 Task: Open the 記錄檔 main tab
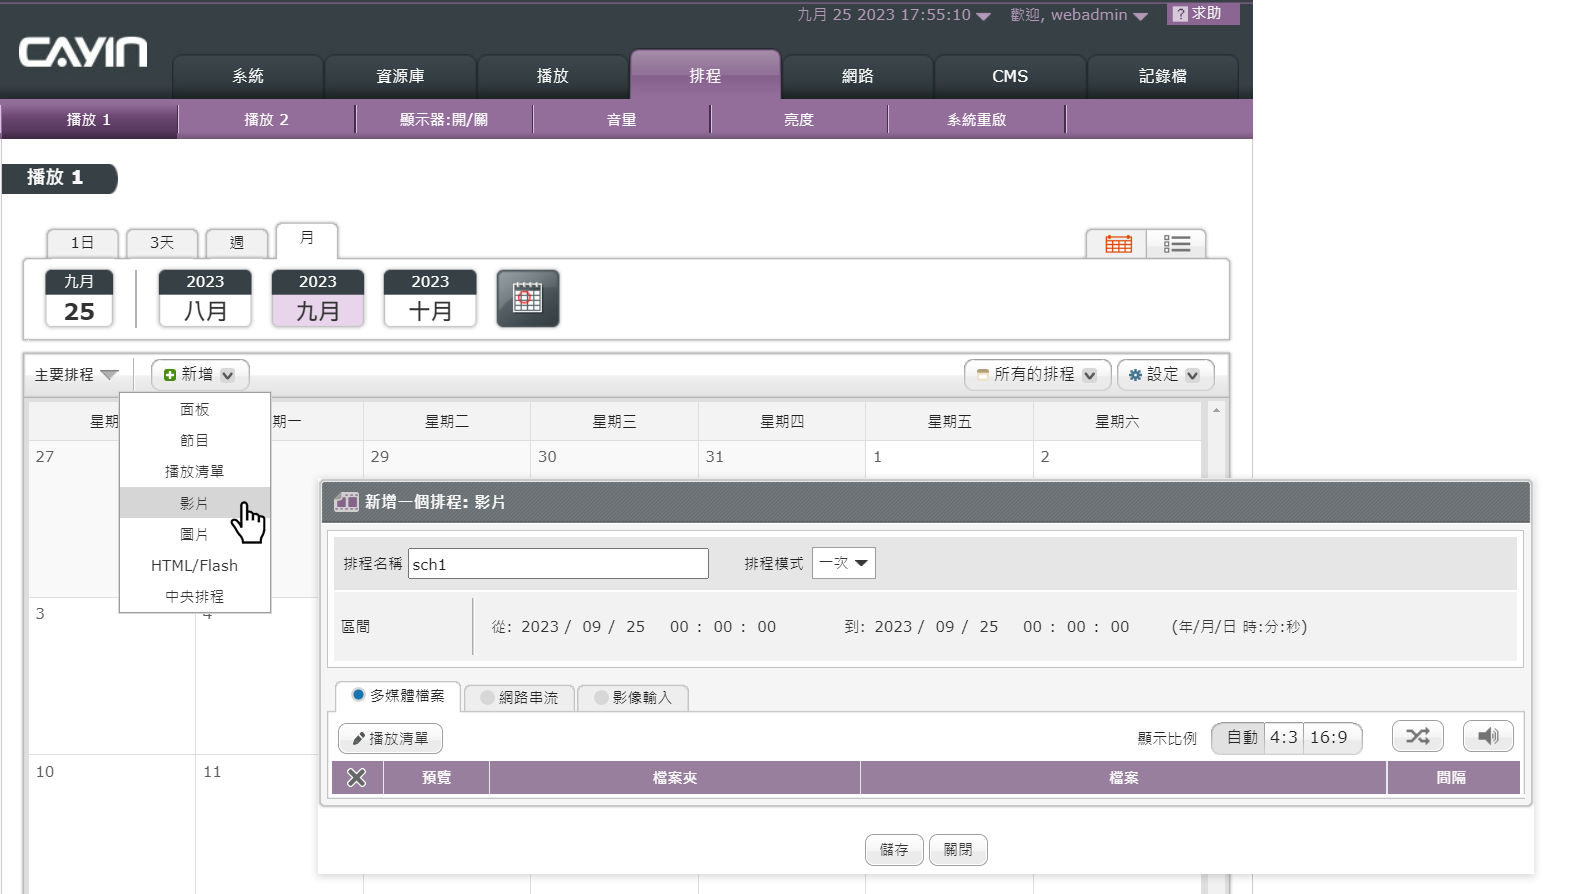tap(1163, 77)
